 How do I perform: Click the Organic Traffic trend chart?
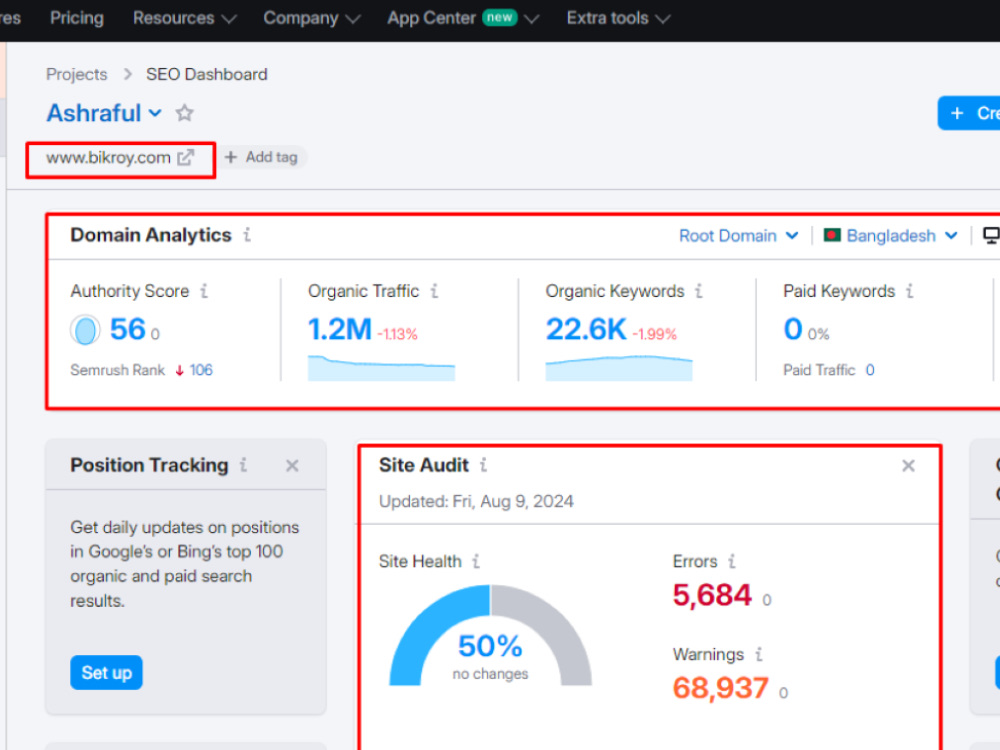point(381,368)
